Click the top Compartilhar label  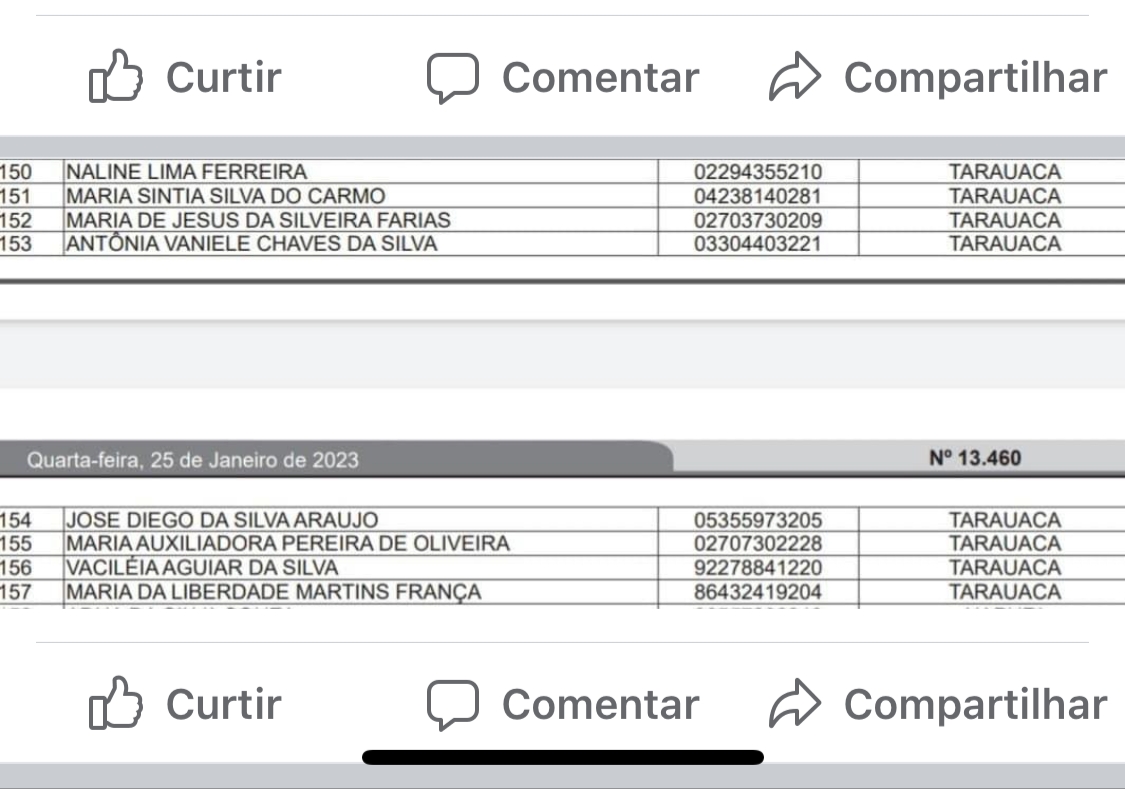click(975, 77)
